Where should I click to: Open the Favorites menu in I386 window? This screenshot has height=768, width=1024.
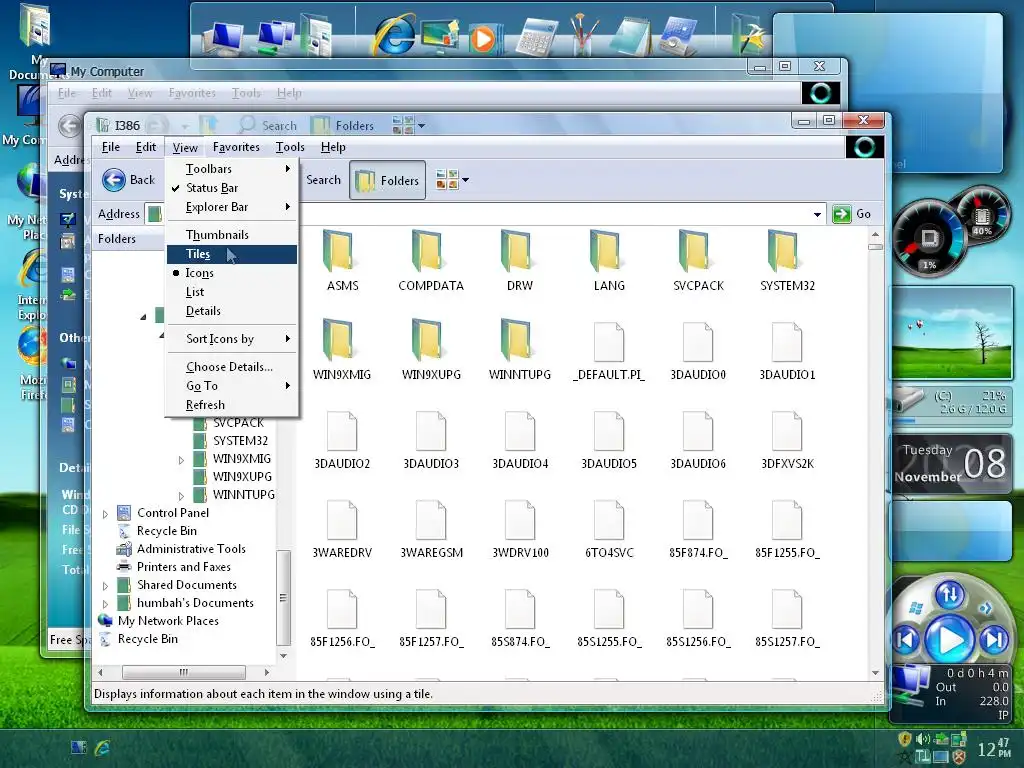(x=236, y=147)
